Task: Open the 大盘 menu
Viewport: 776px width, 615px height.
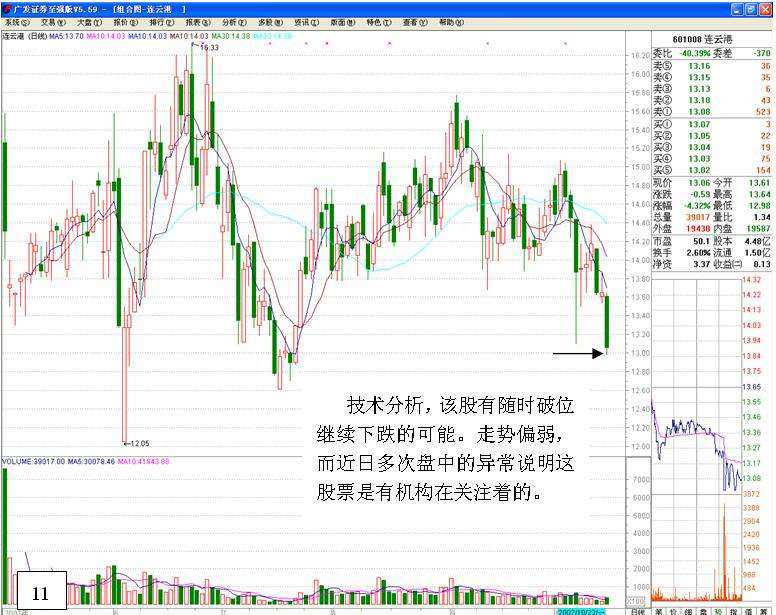Action: [89, 22]
